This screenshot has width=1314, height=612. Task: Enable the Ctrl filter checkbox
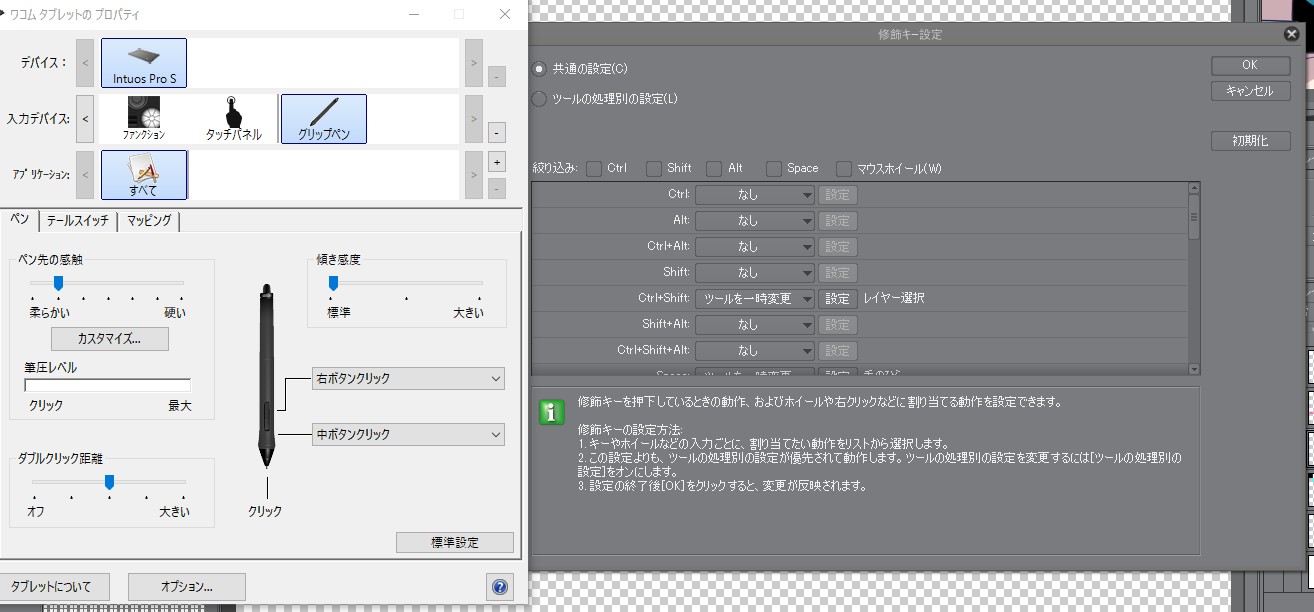click(x=595, y=168)
